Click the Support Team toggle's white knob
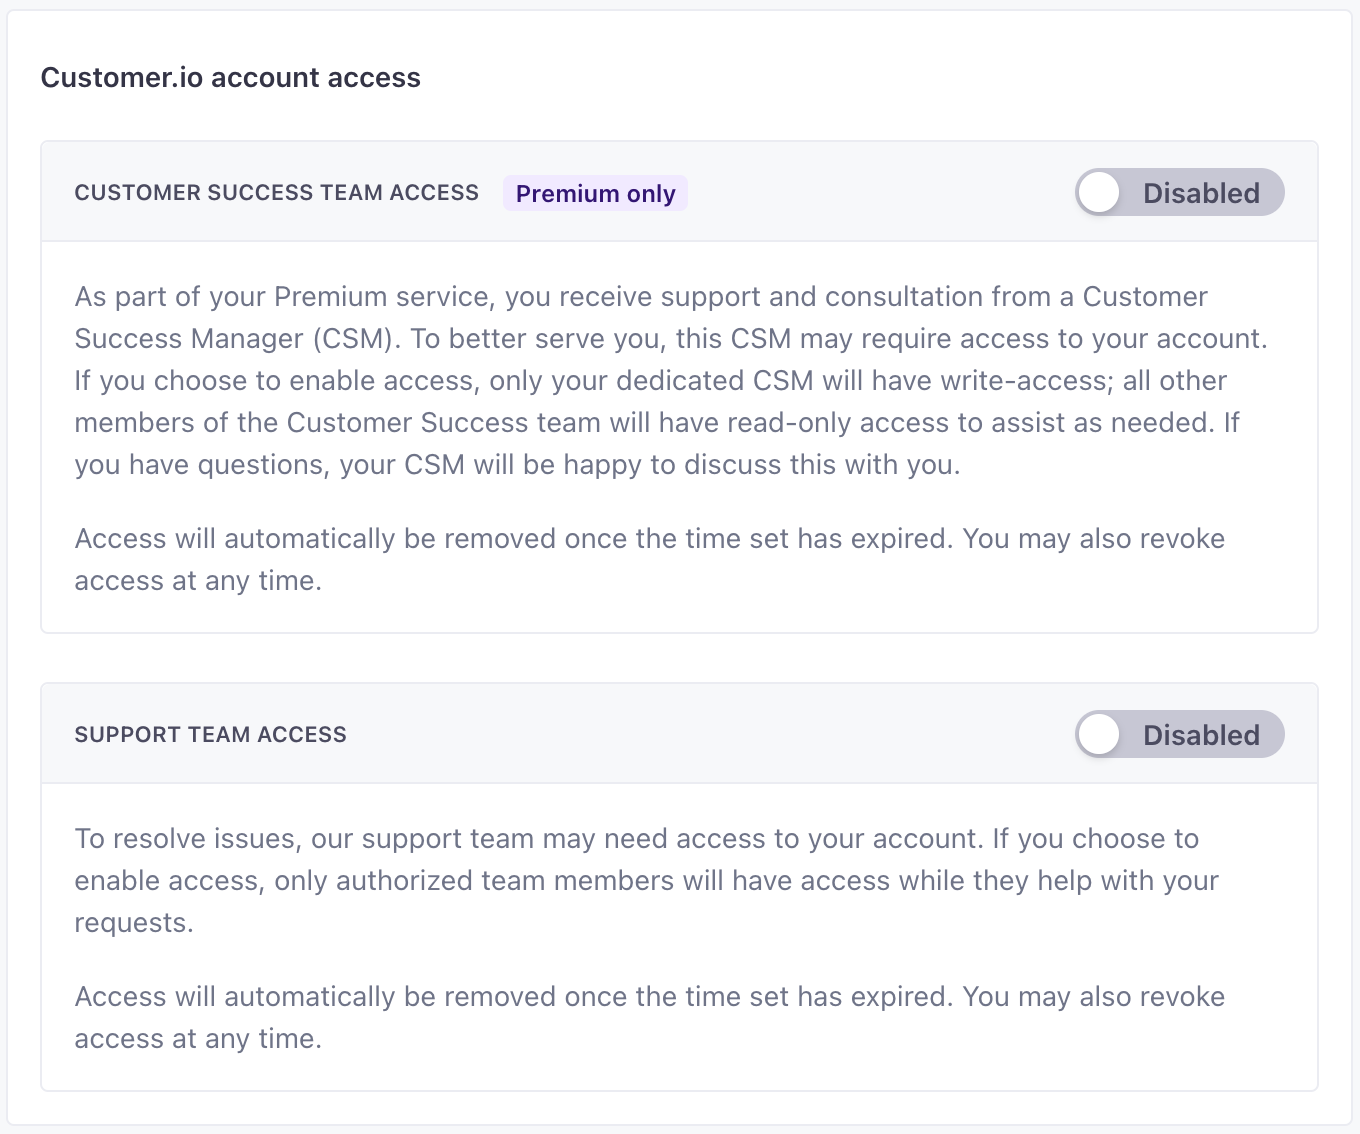 click(1100, 735)
